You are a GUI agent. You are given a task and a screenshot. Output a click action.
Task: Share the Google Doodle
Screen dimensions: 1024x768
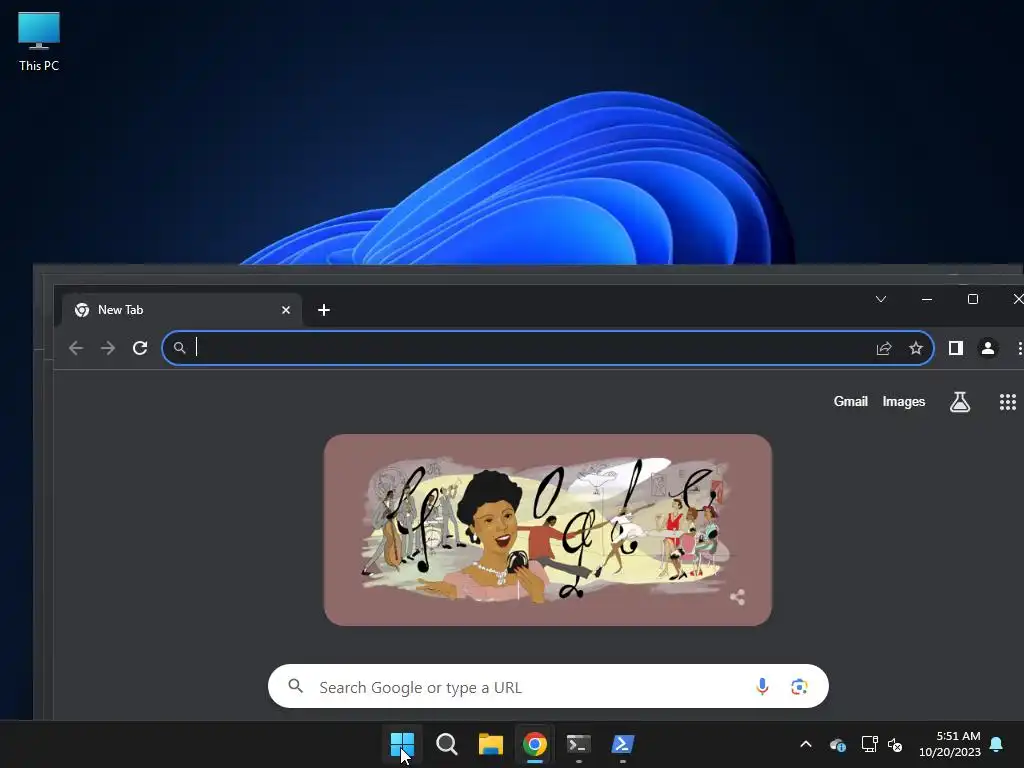click(737, 597)
